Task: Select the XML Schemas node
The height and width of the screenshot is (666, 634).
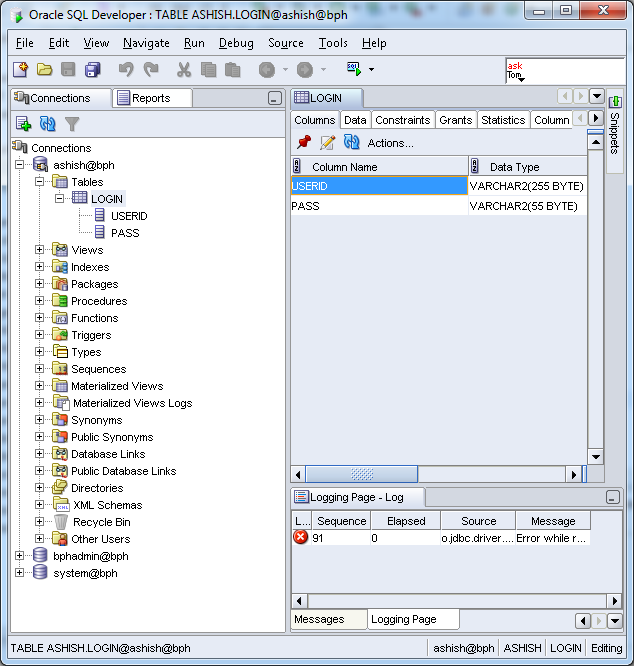Action: (x=107, y=505)
